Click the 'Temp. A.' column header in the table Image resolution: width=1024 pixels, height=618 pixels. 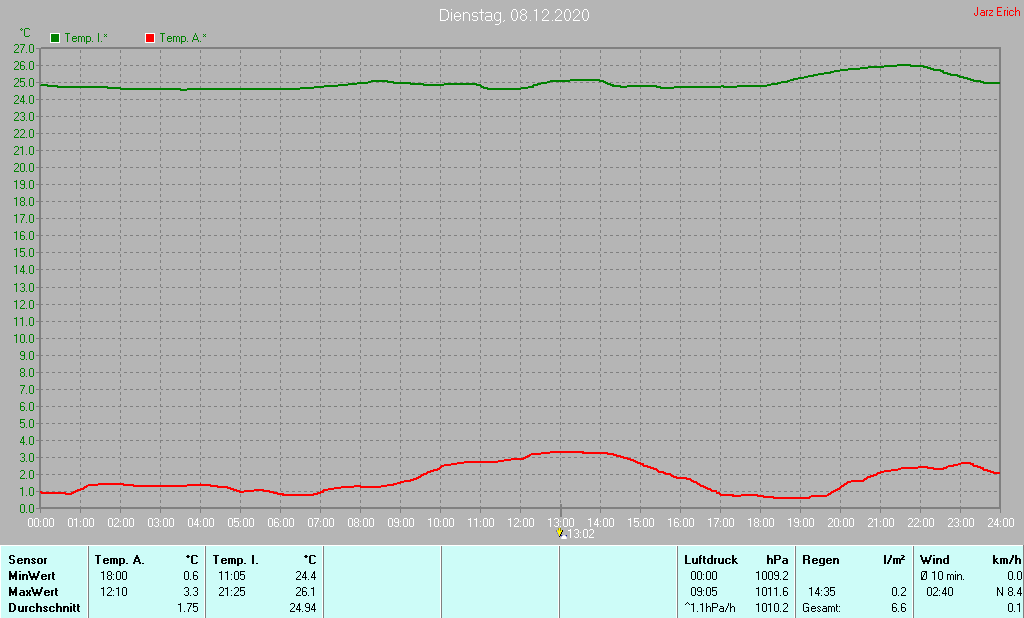120,560
